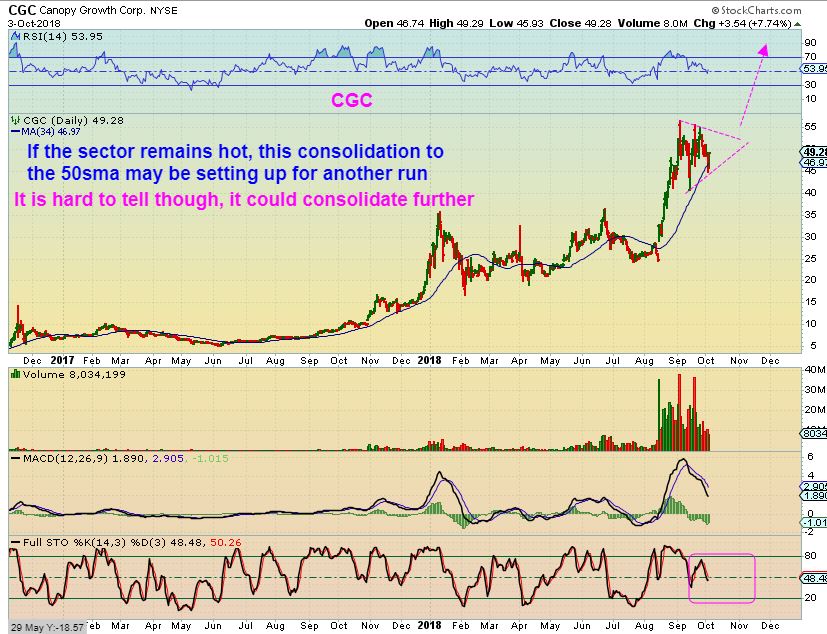Screen dimensions: 827x634
Task: Click the MA(34) 46.97 legend text
Action: click(x=51, y=131)
